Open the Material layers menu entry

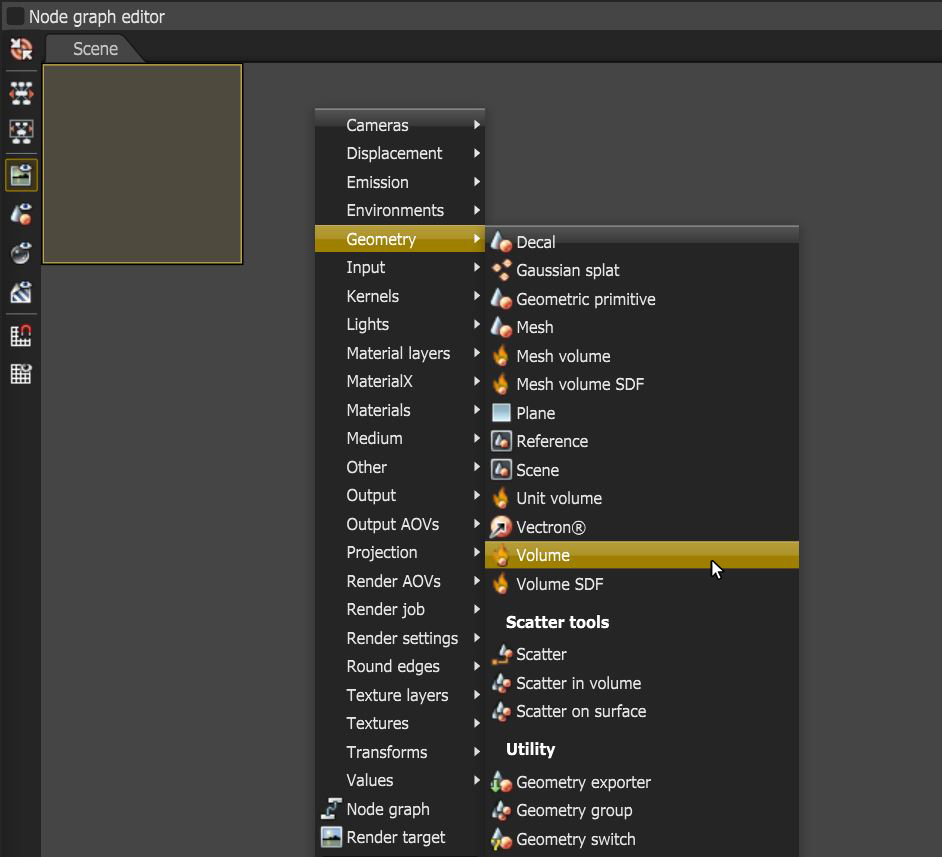coord(400,353)
